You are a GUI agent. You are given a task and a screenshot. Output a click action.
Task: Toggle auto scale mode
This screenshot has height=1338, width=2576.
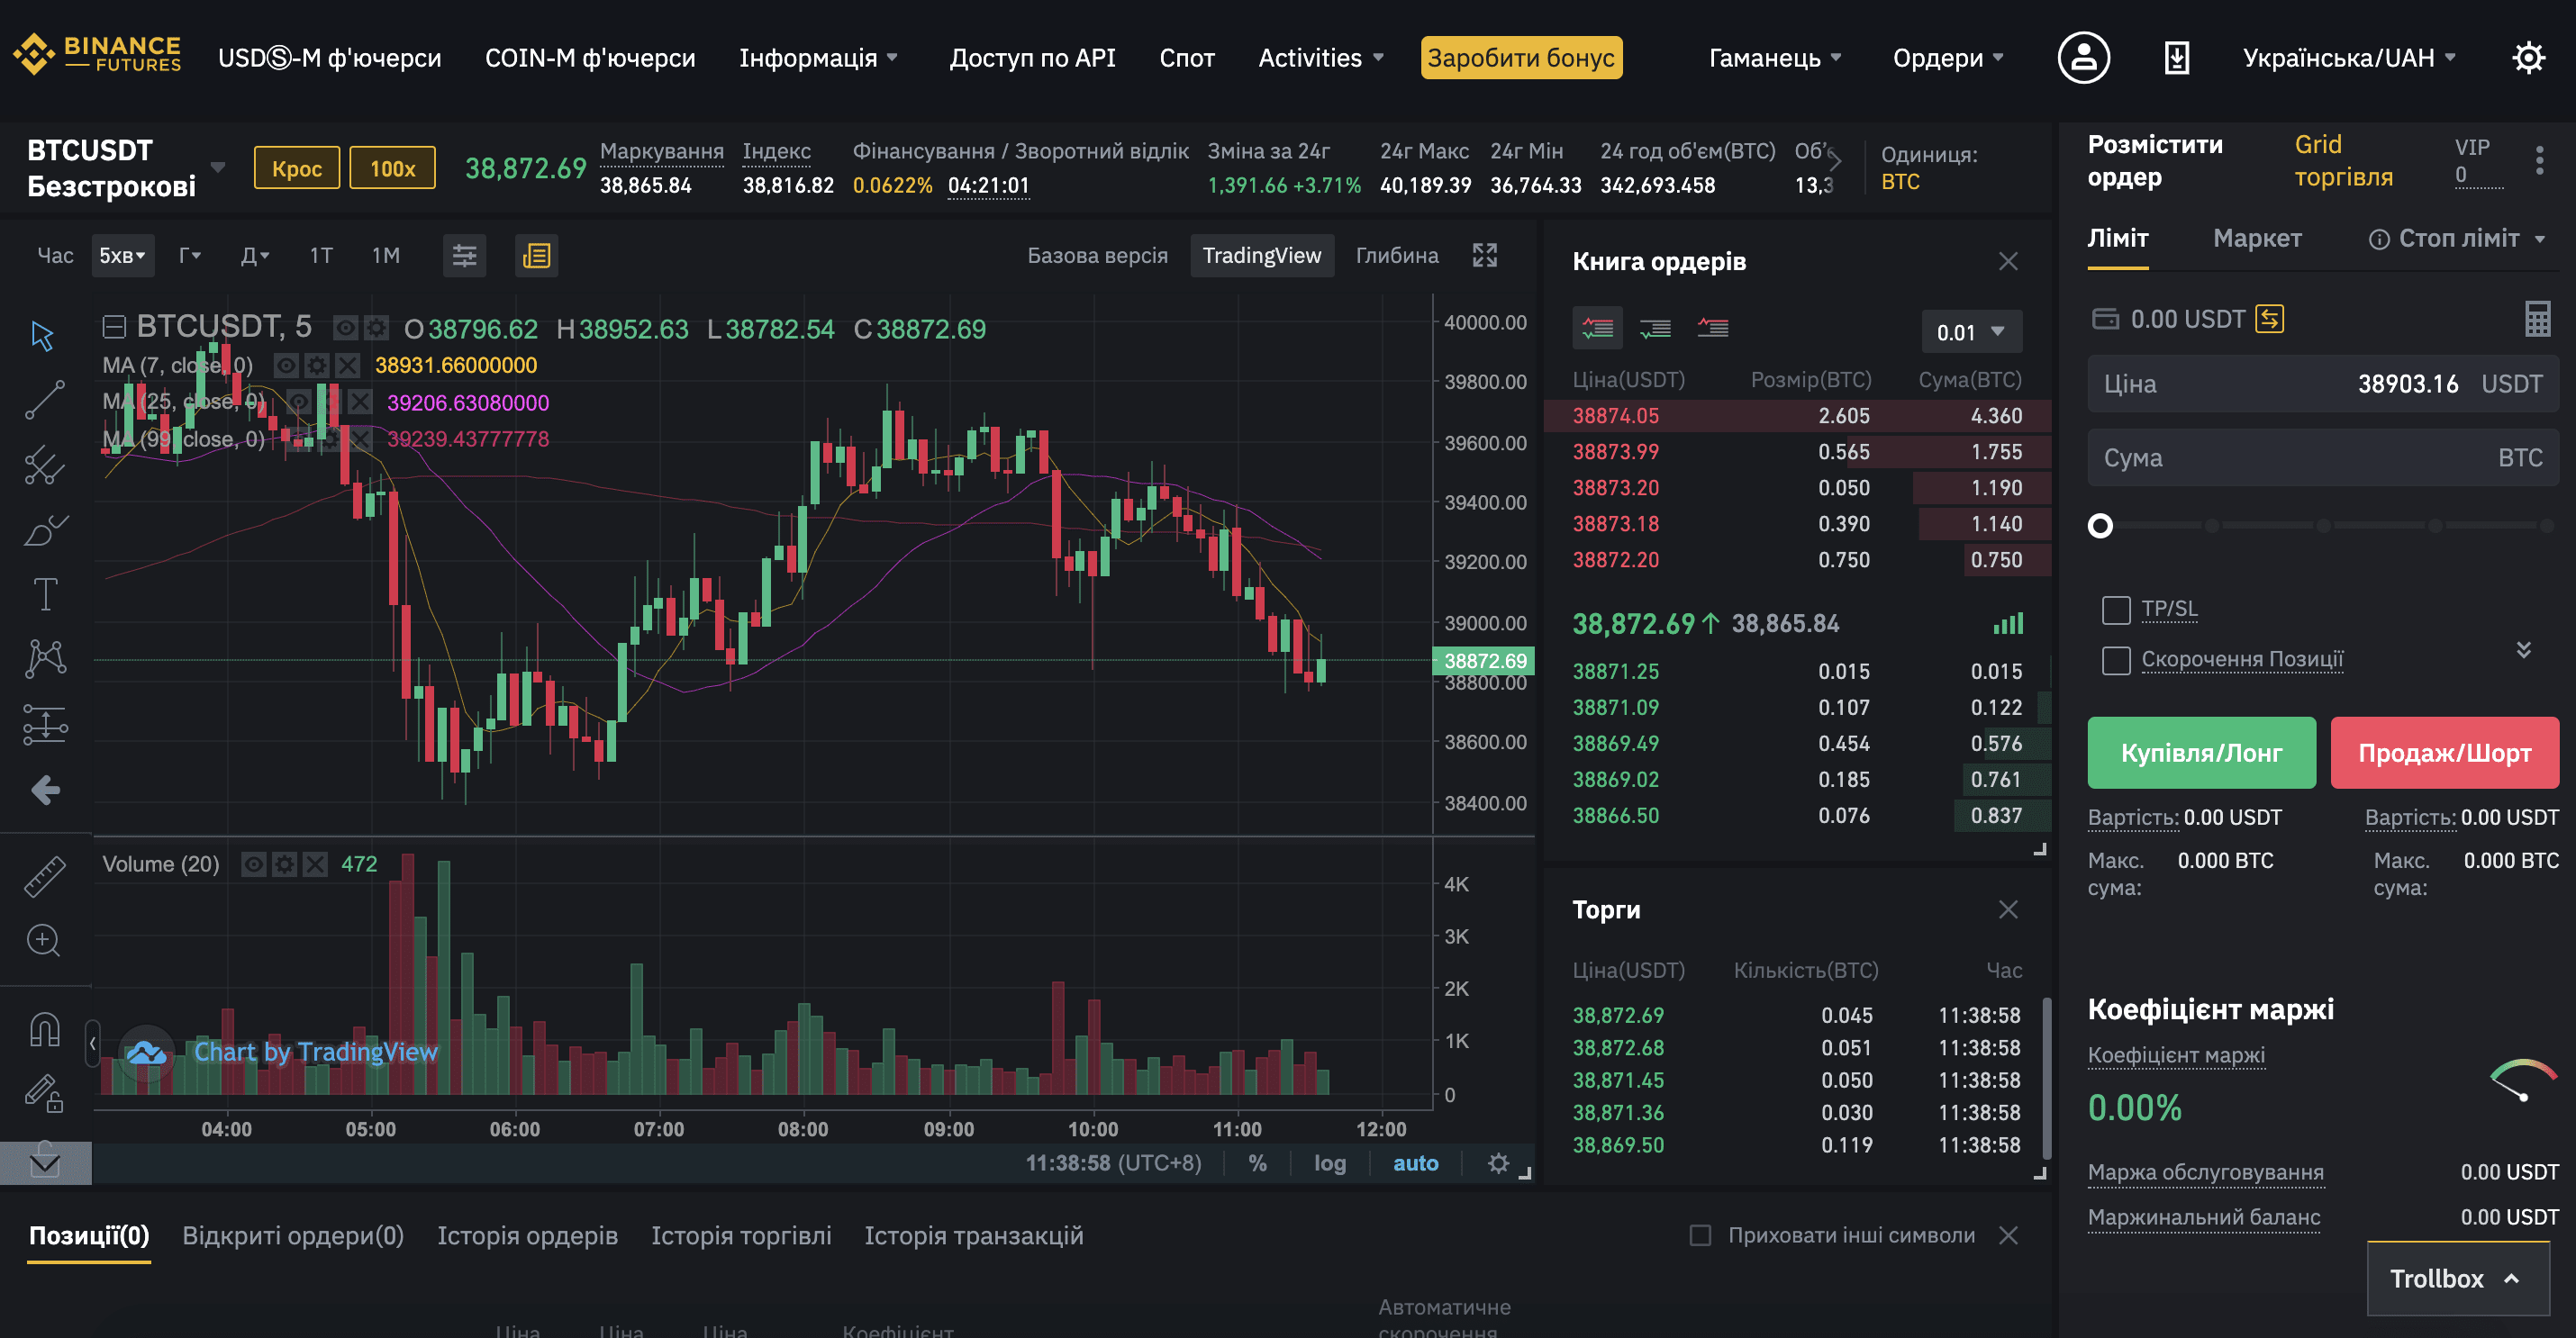tap(1415, 1163)
